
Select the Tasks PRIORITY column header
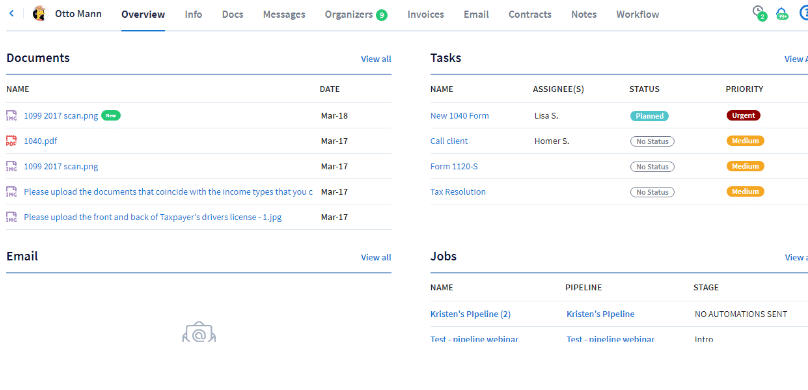click(744, 89)
